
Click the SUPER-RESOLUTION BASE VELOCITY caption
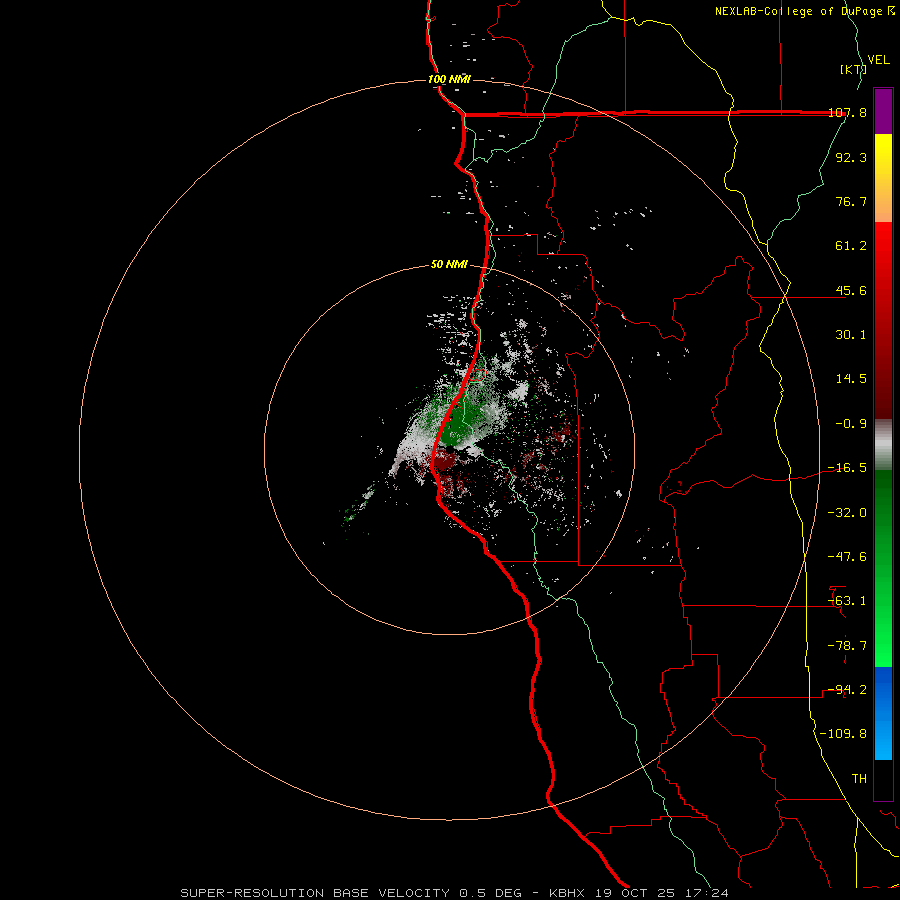455,893
